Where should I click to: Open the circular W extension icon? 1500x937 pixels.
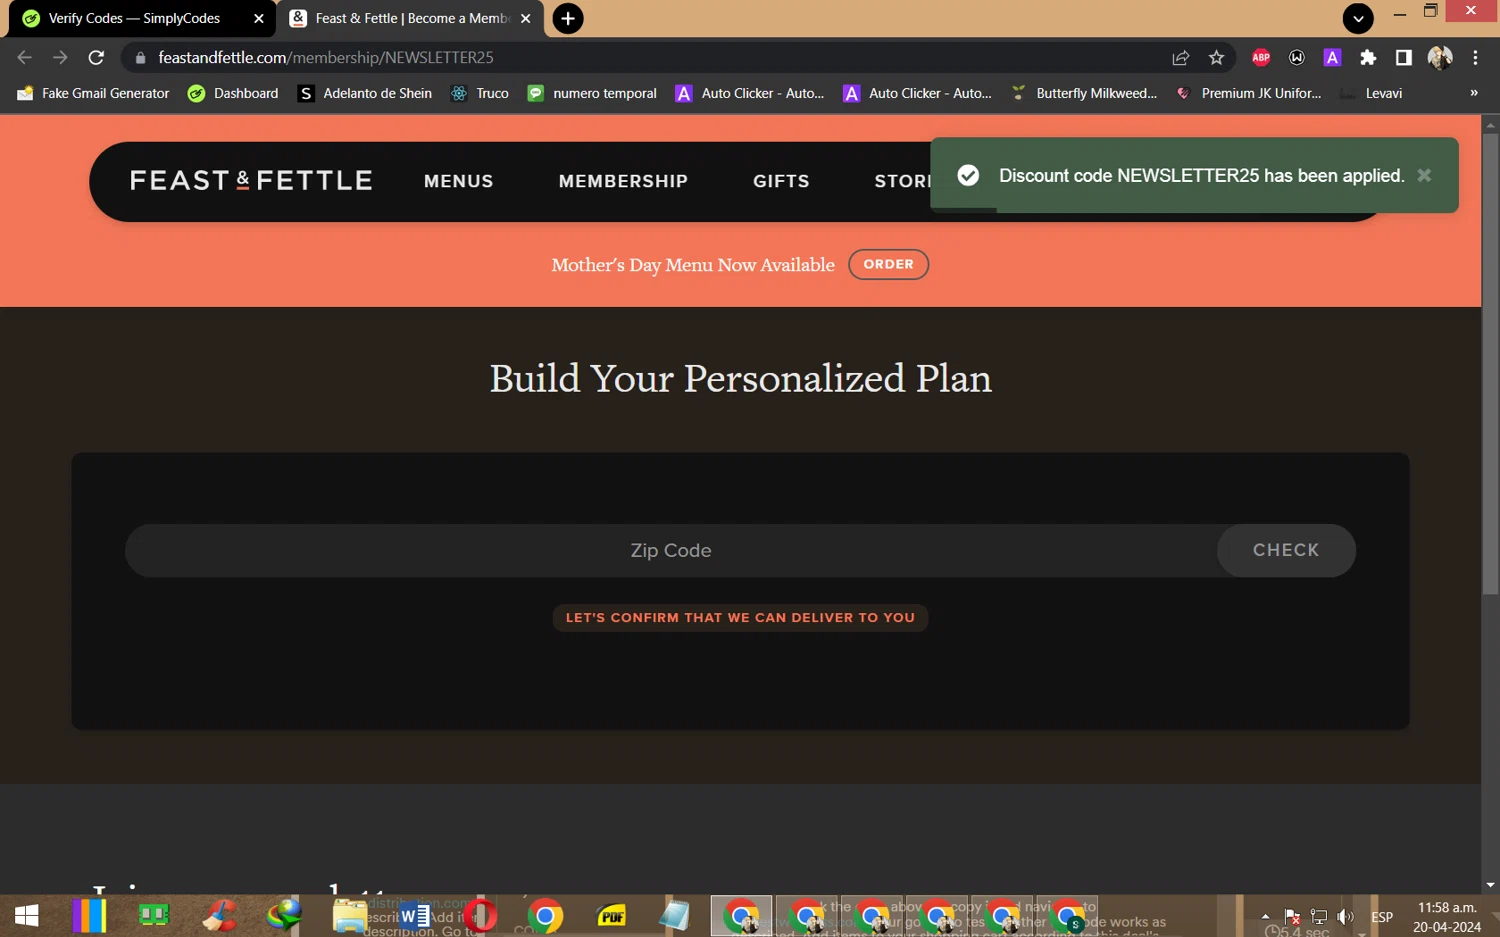click(x=1297, y=58)
